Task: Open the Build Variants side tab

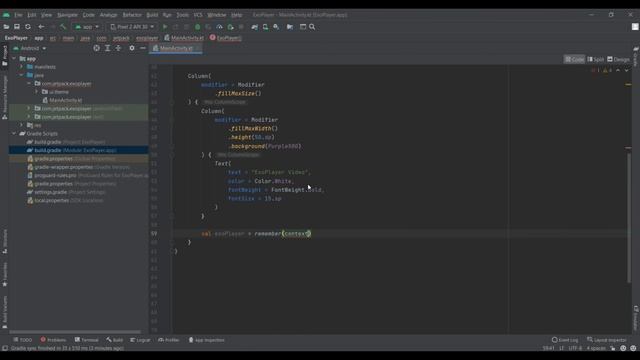Action: pyautogui.click(x=5, y=312)
